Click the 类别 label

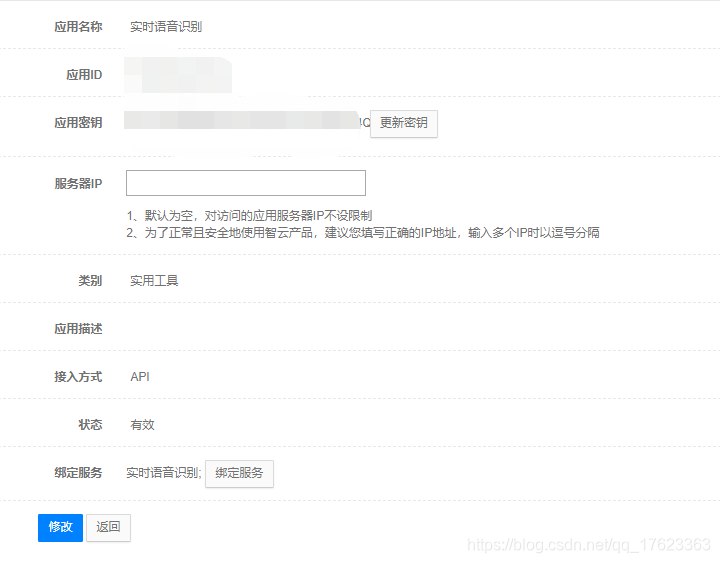[x=90, y=281]
